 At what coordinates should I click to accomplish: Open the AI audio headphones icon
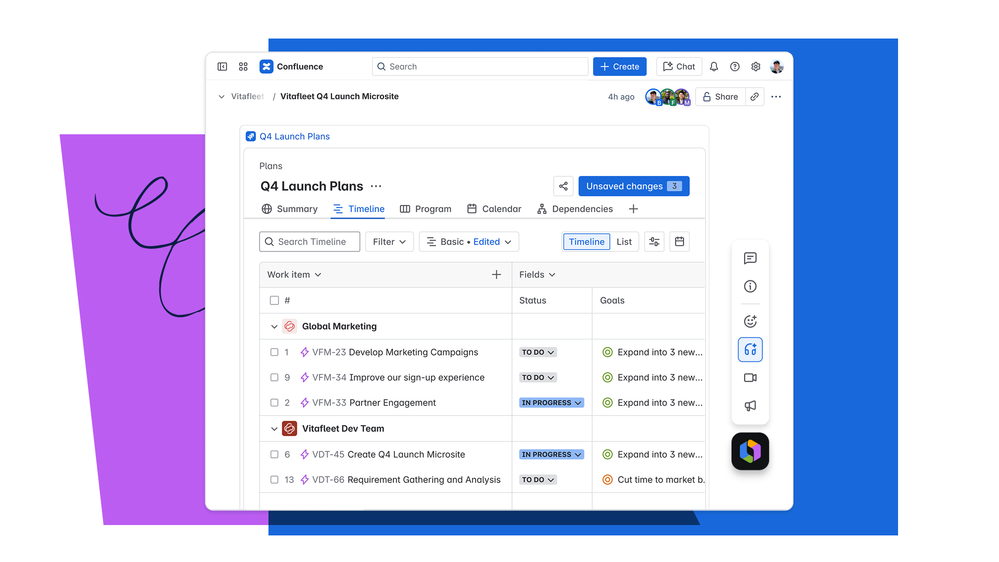tap(750, 349)
